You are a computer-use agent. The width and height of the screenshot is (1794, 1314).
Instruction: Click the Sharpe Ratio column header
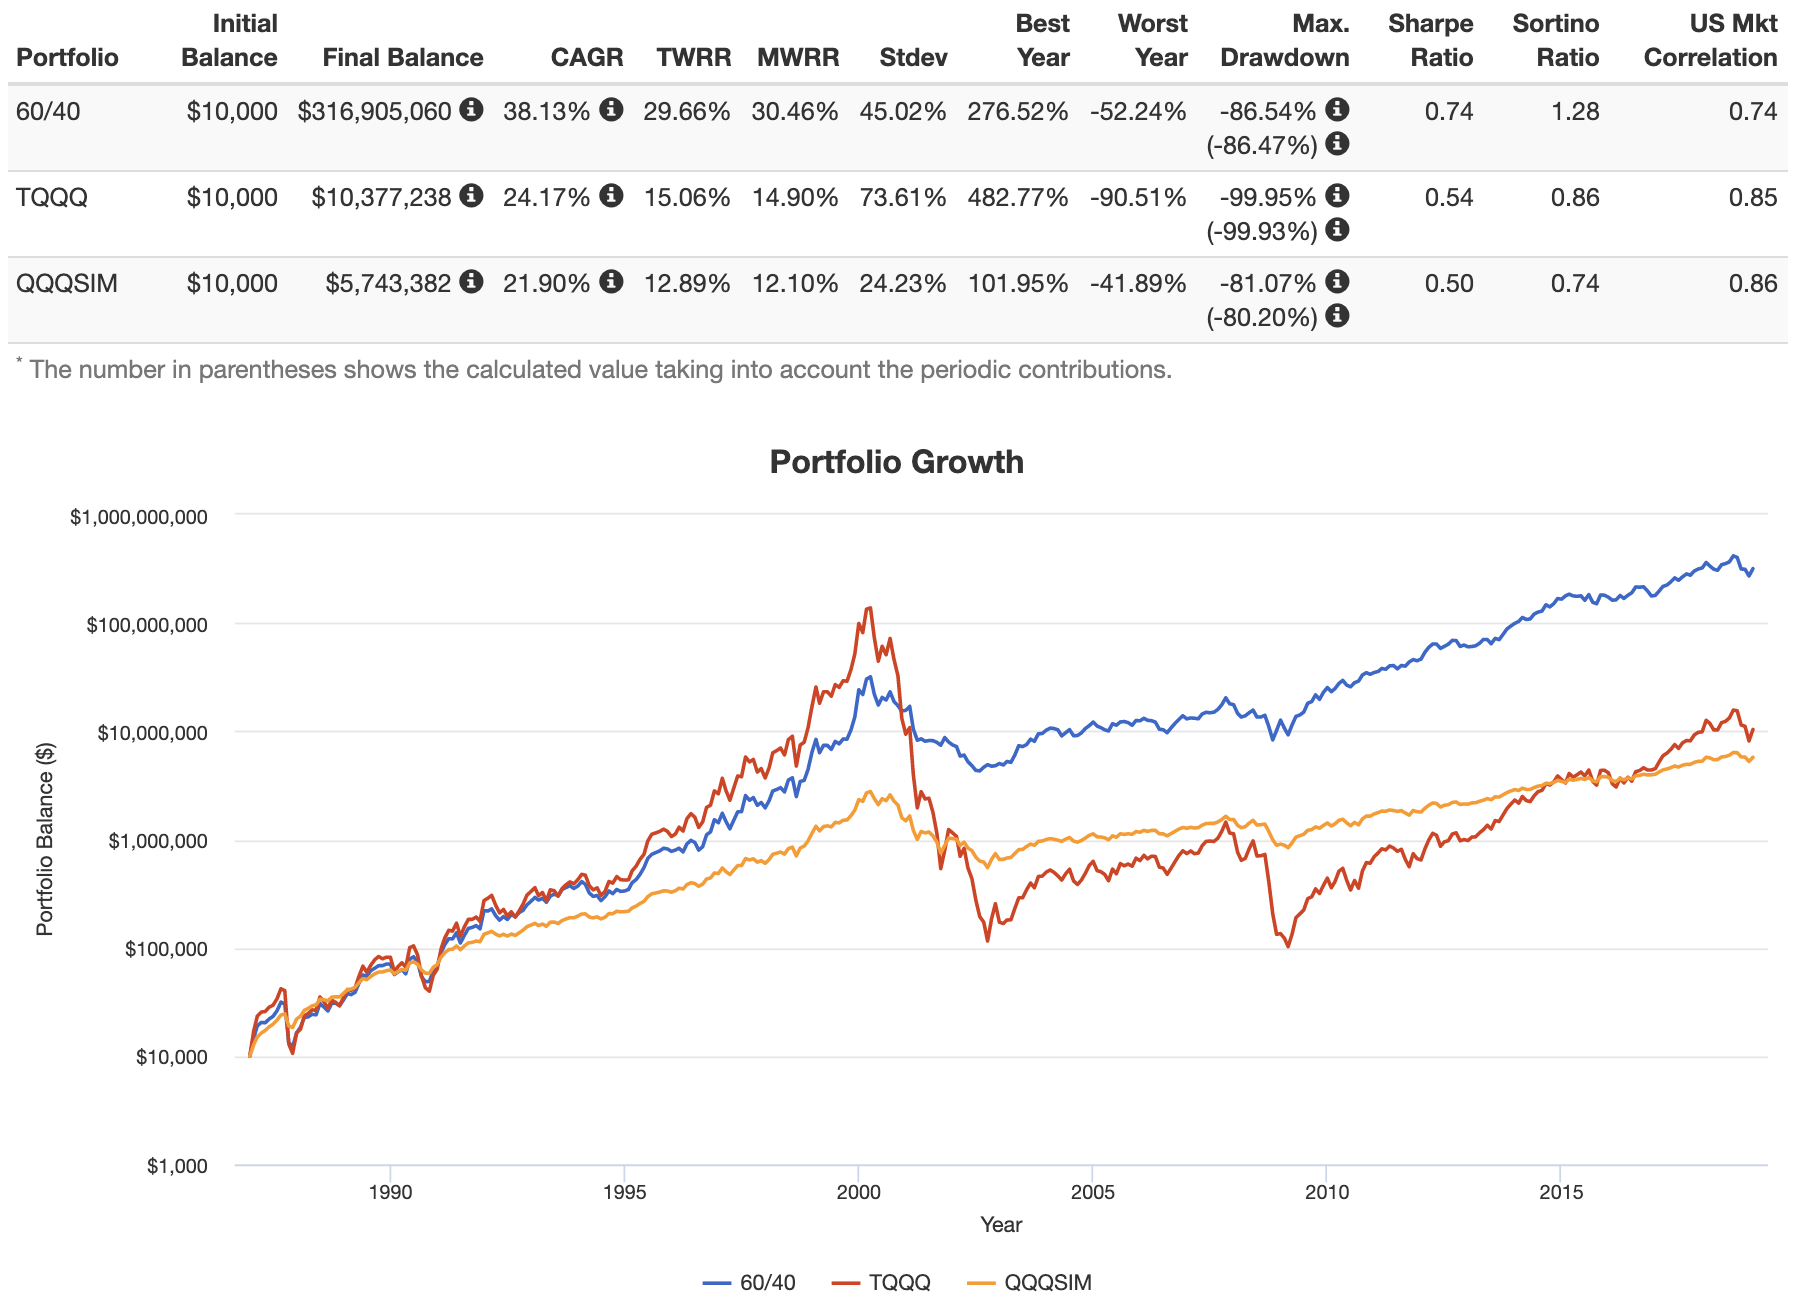click(x=1430, y=40)
